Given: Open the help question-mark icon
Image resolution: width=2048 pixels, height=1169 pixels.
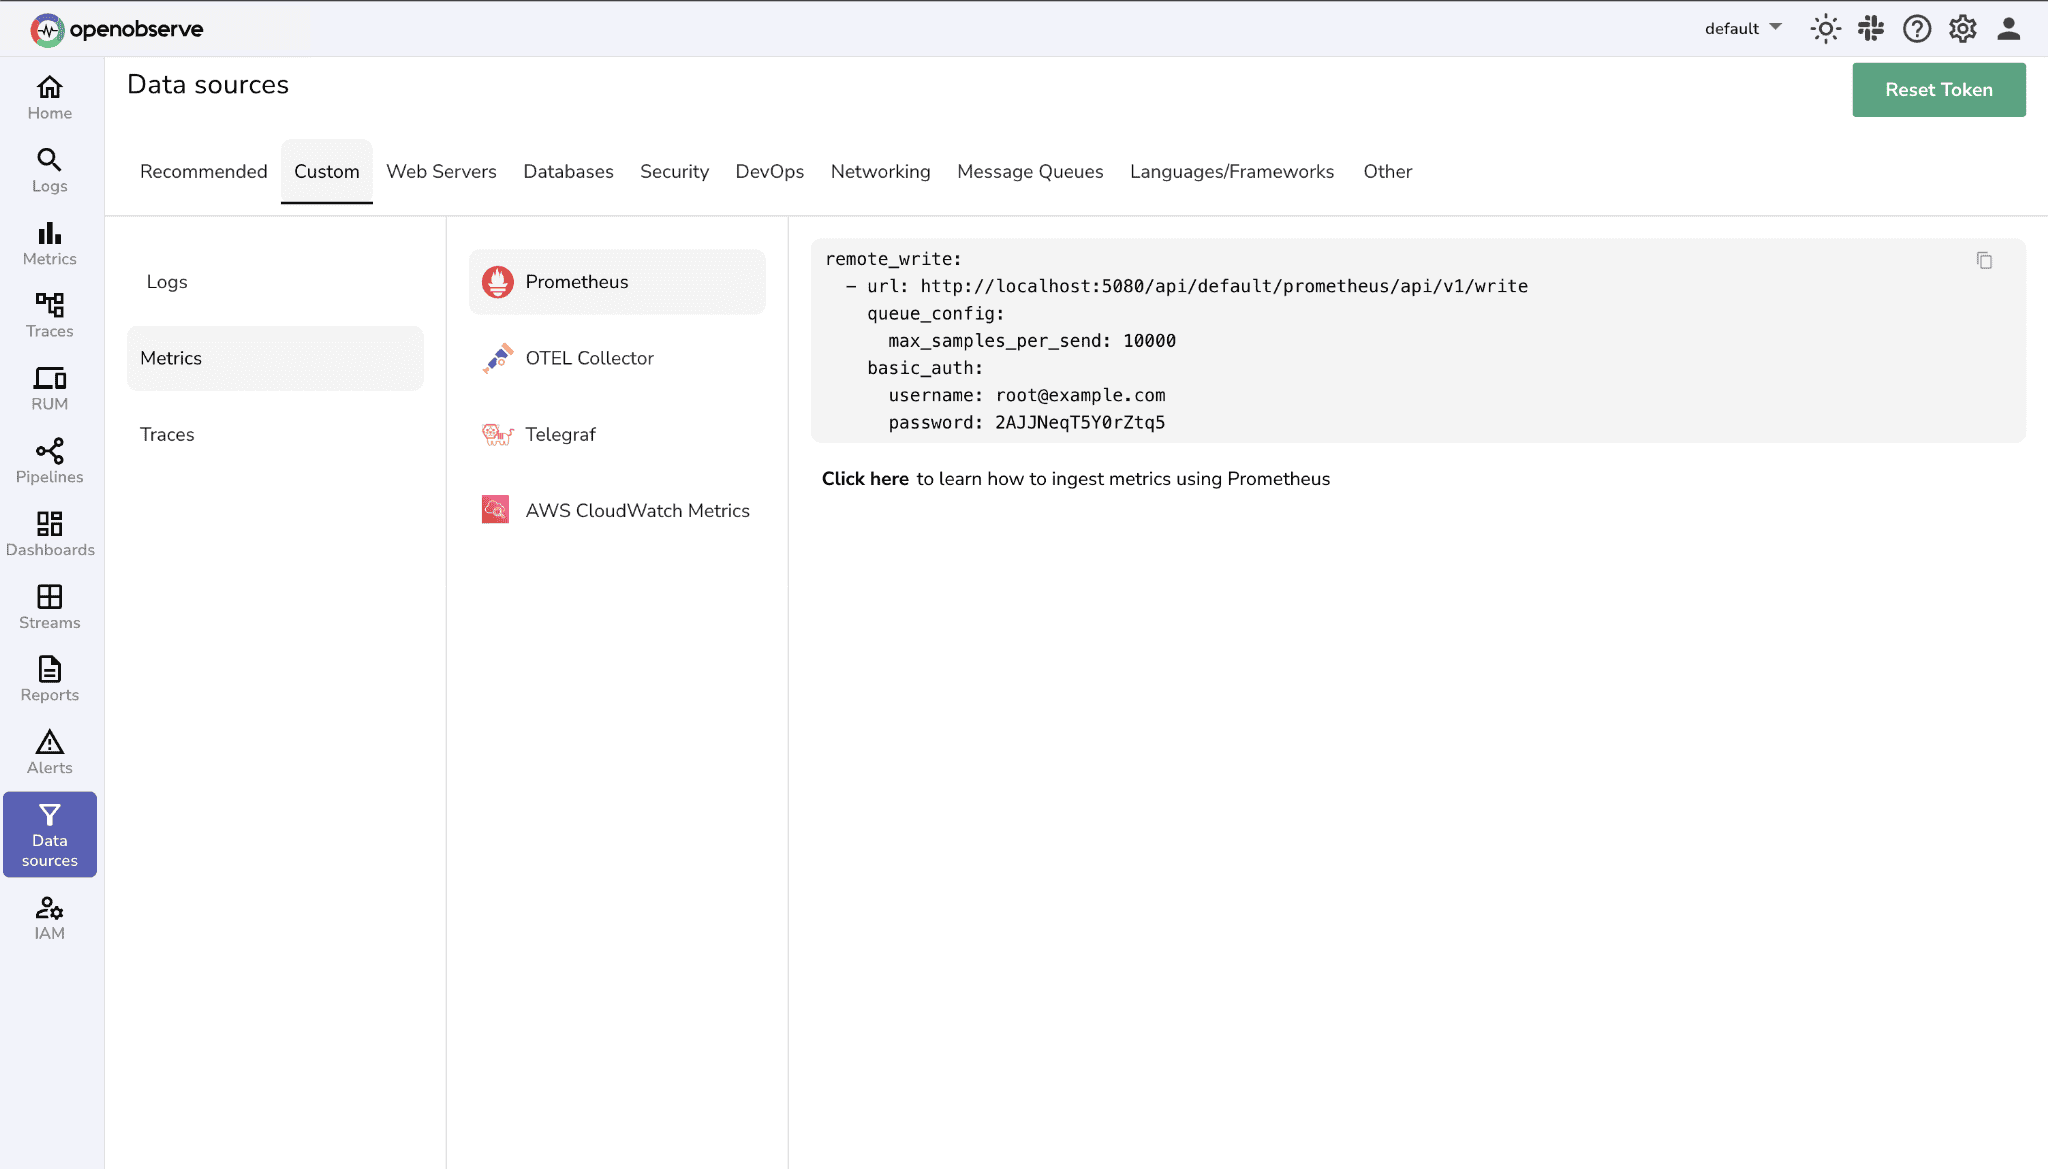Looking at the screenshot, I should tap(1917, 29).
